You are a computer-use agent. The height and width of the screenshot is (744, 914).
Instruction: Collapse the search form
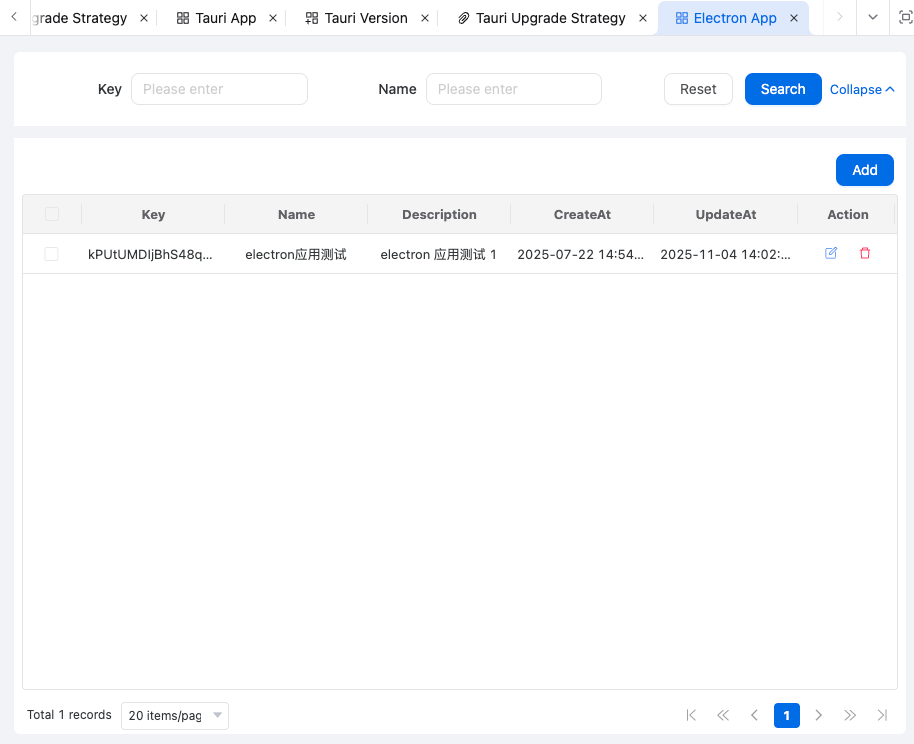pos(862,89)
